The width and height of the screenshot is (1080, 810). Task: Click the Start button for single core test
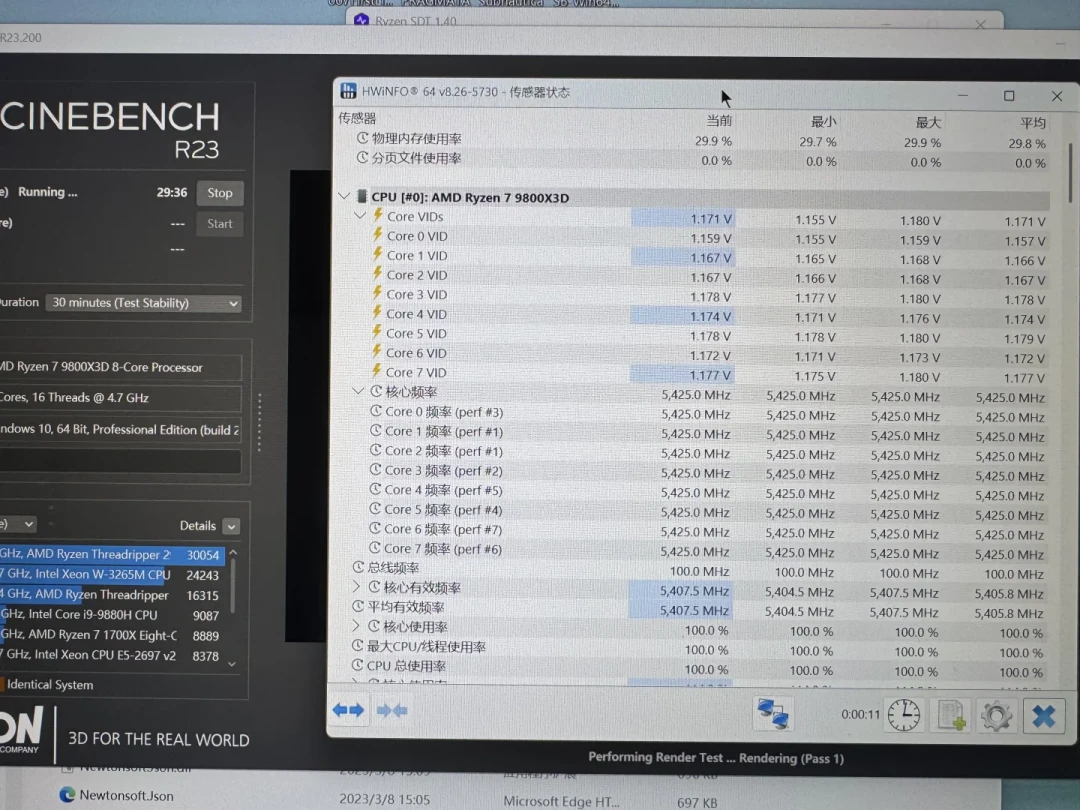(220, 224)
